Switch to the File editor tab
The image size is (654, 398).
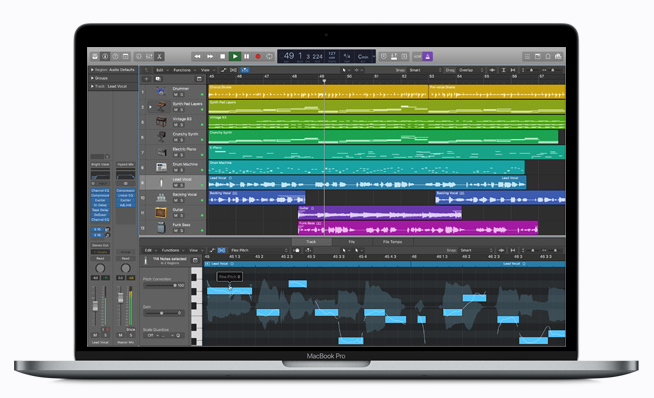352,242
